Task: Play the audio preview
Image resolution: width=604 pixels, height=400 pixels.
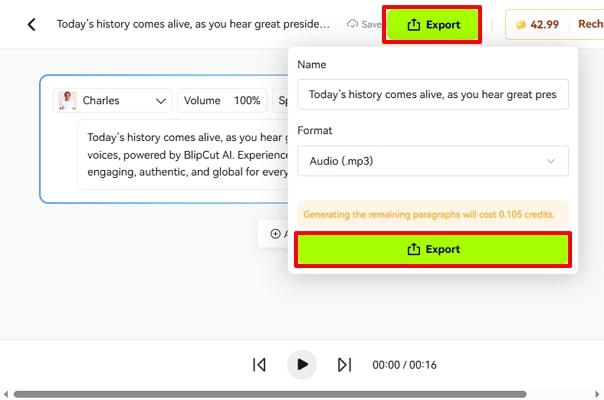Action: [x=302, y=365]
